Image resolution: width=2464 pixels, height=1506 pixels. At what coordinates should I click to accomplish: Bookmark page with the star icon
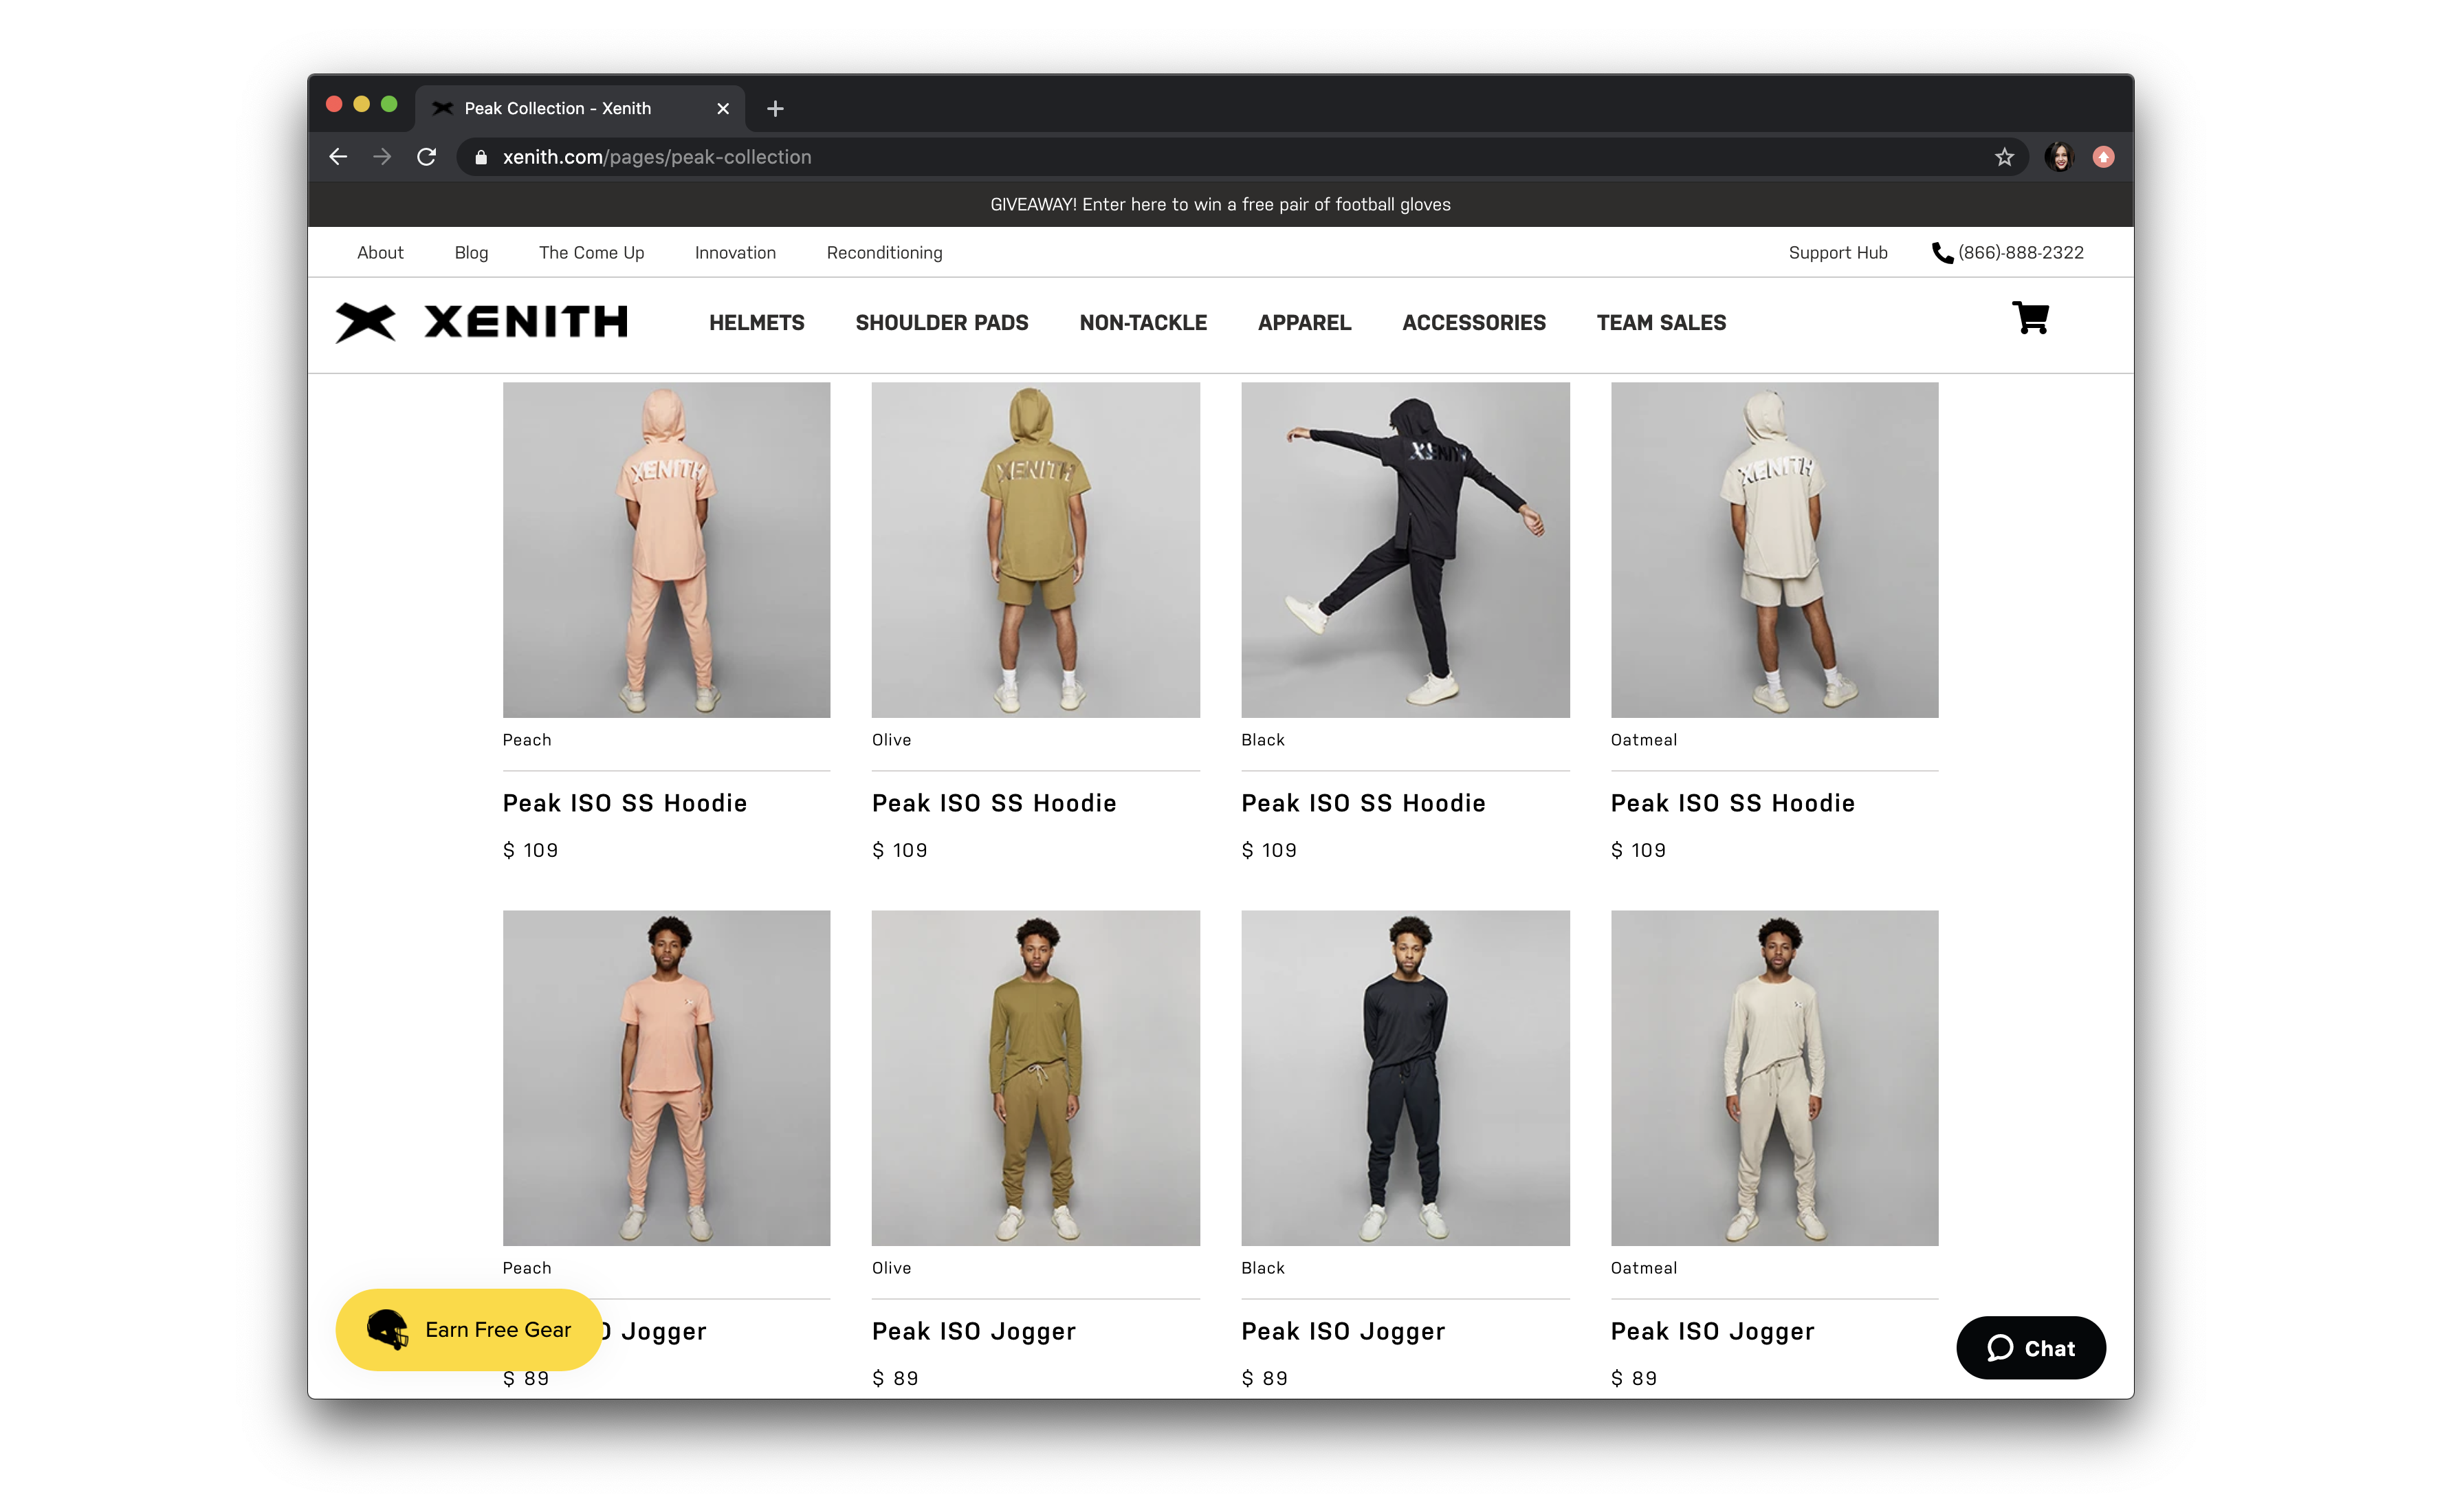click(2004, 157)
